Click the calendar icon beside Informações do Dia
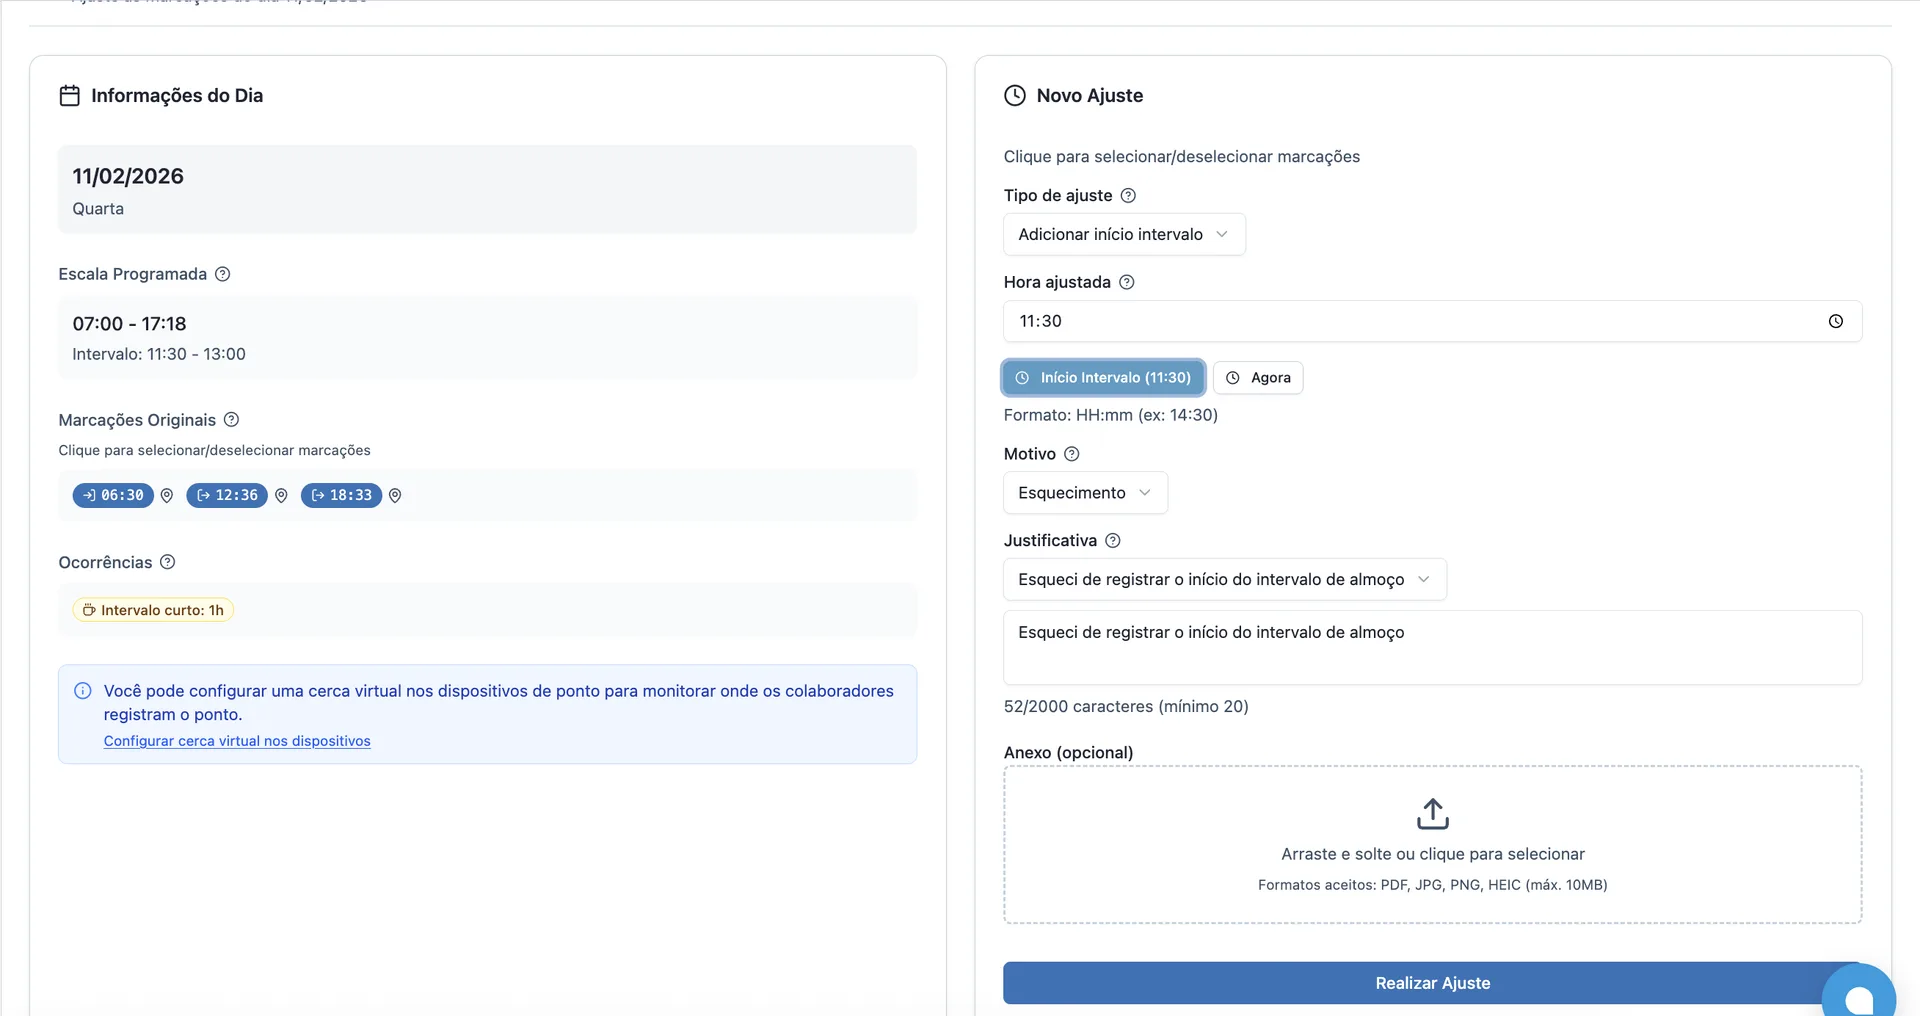 [x=69, y=95]
